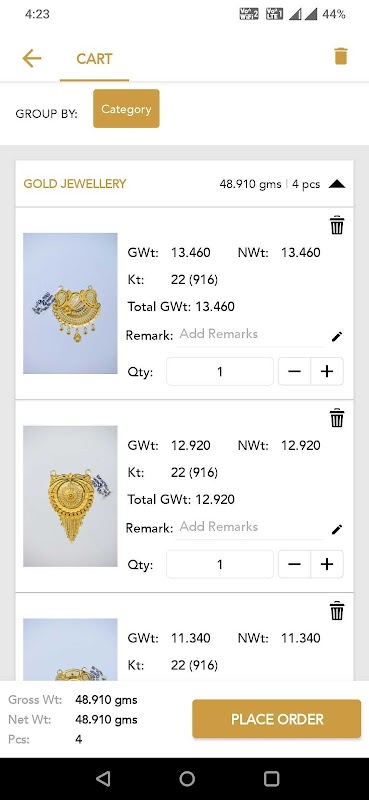The height and width of the screenshot is (800, 369).
Task: Increase quantity of the 13.460 gms item
Action: (x=327, y=371)
